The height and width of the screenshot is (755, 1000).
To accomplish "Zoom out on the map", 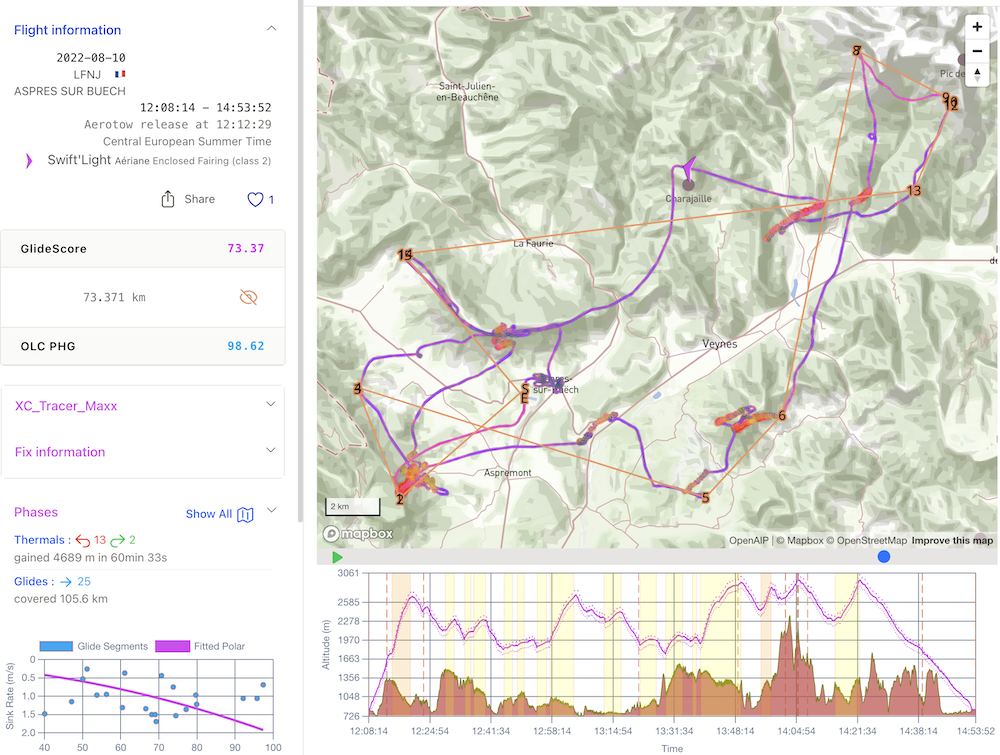I will pyautogui.click(x=977, y=52).
